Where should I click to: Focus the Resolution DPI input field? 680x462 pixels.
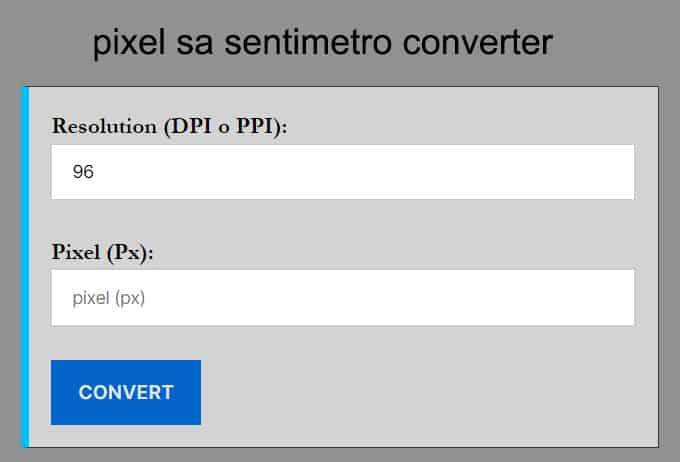click(x=342, y=172)
